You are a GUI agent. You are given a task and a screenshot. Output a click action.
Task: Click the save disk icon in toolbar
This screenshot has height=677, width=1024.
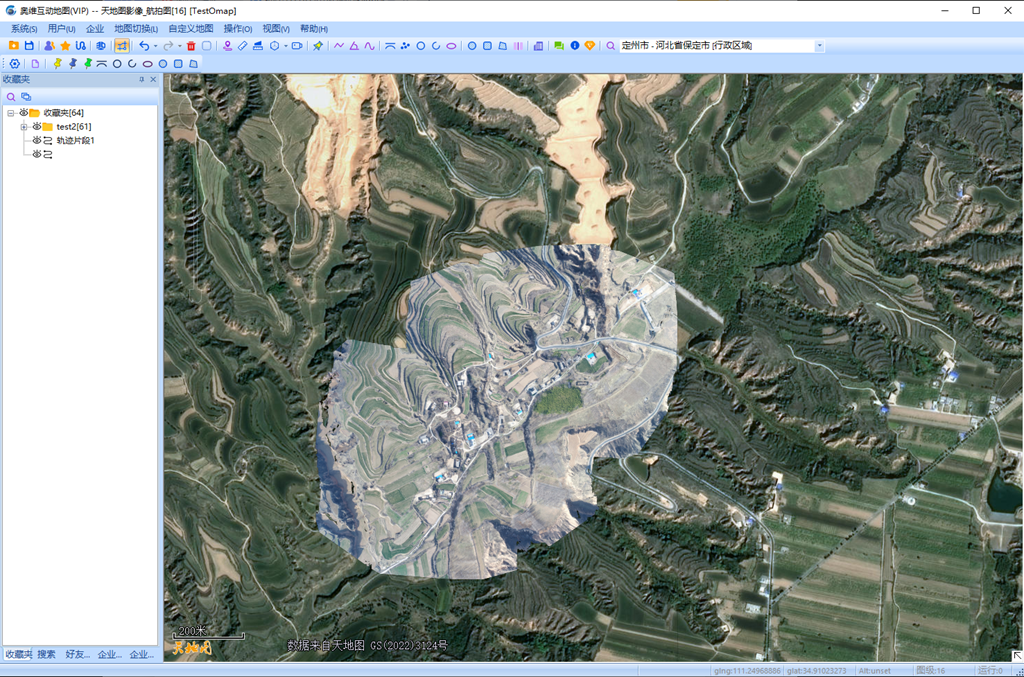click(x=29, y=46)
